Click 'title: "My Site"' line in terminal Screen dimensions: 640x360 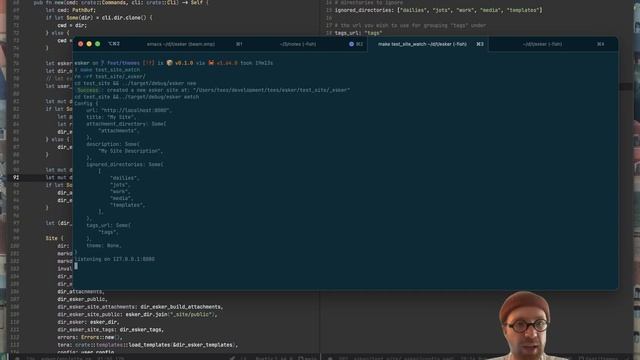coord(111,117)
